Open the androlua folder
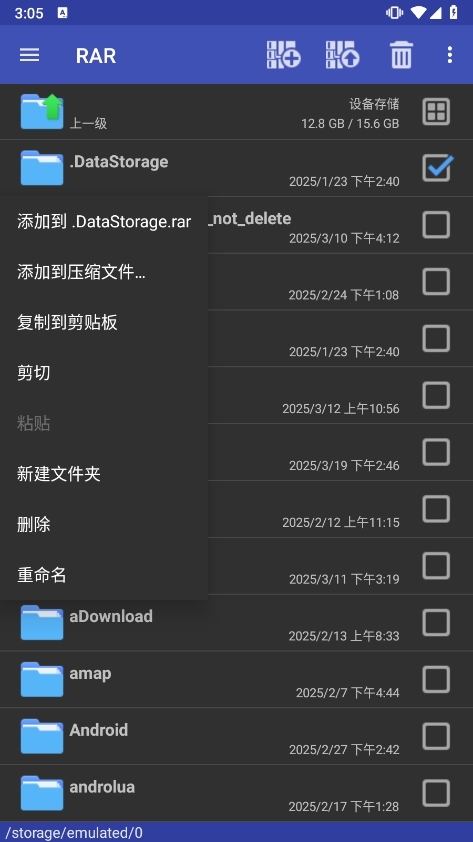 (236, 793)
